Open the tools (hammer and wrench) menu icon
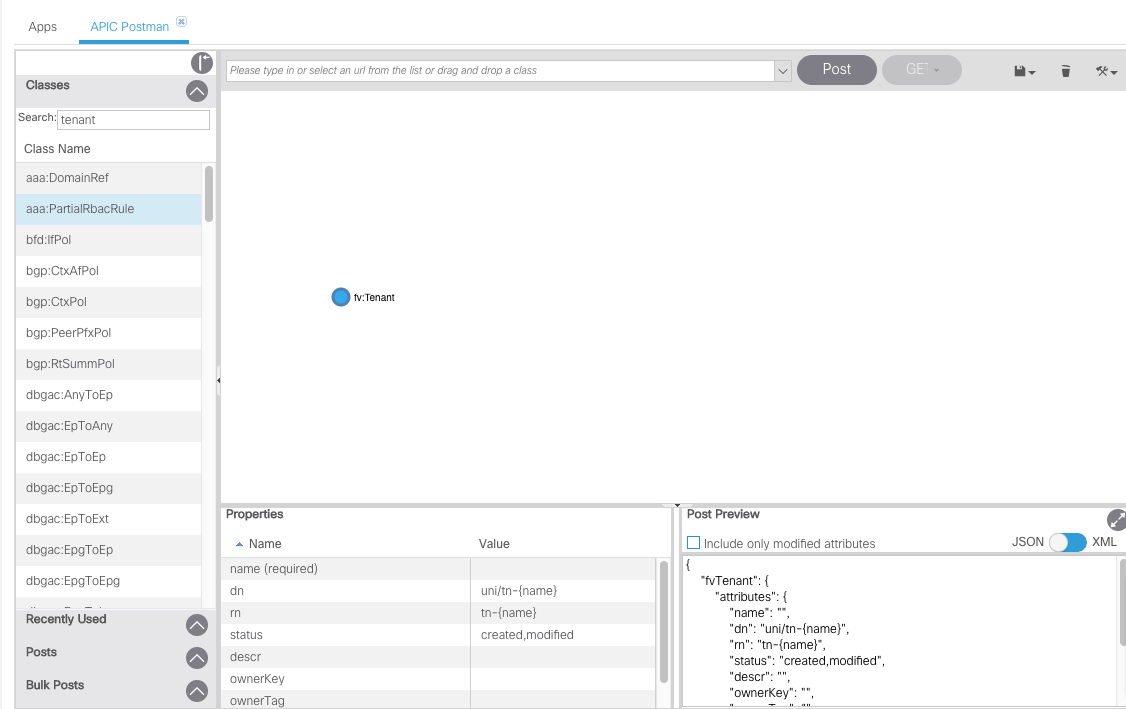Image resolution: width=1126 pixels, height=709 pixels. (x=1104, y=70)
